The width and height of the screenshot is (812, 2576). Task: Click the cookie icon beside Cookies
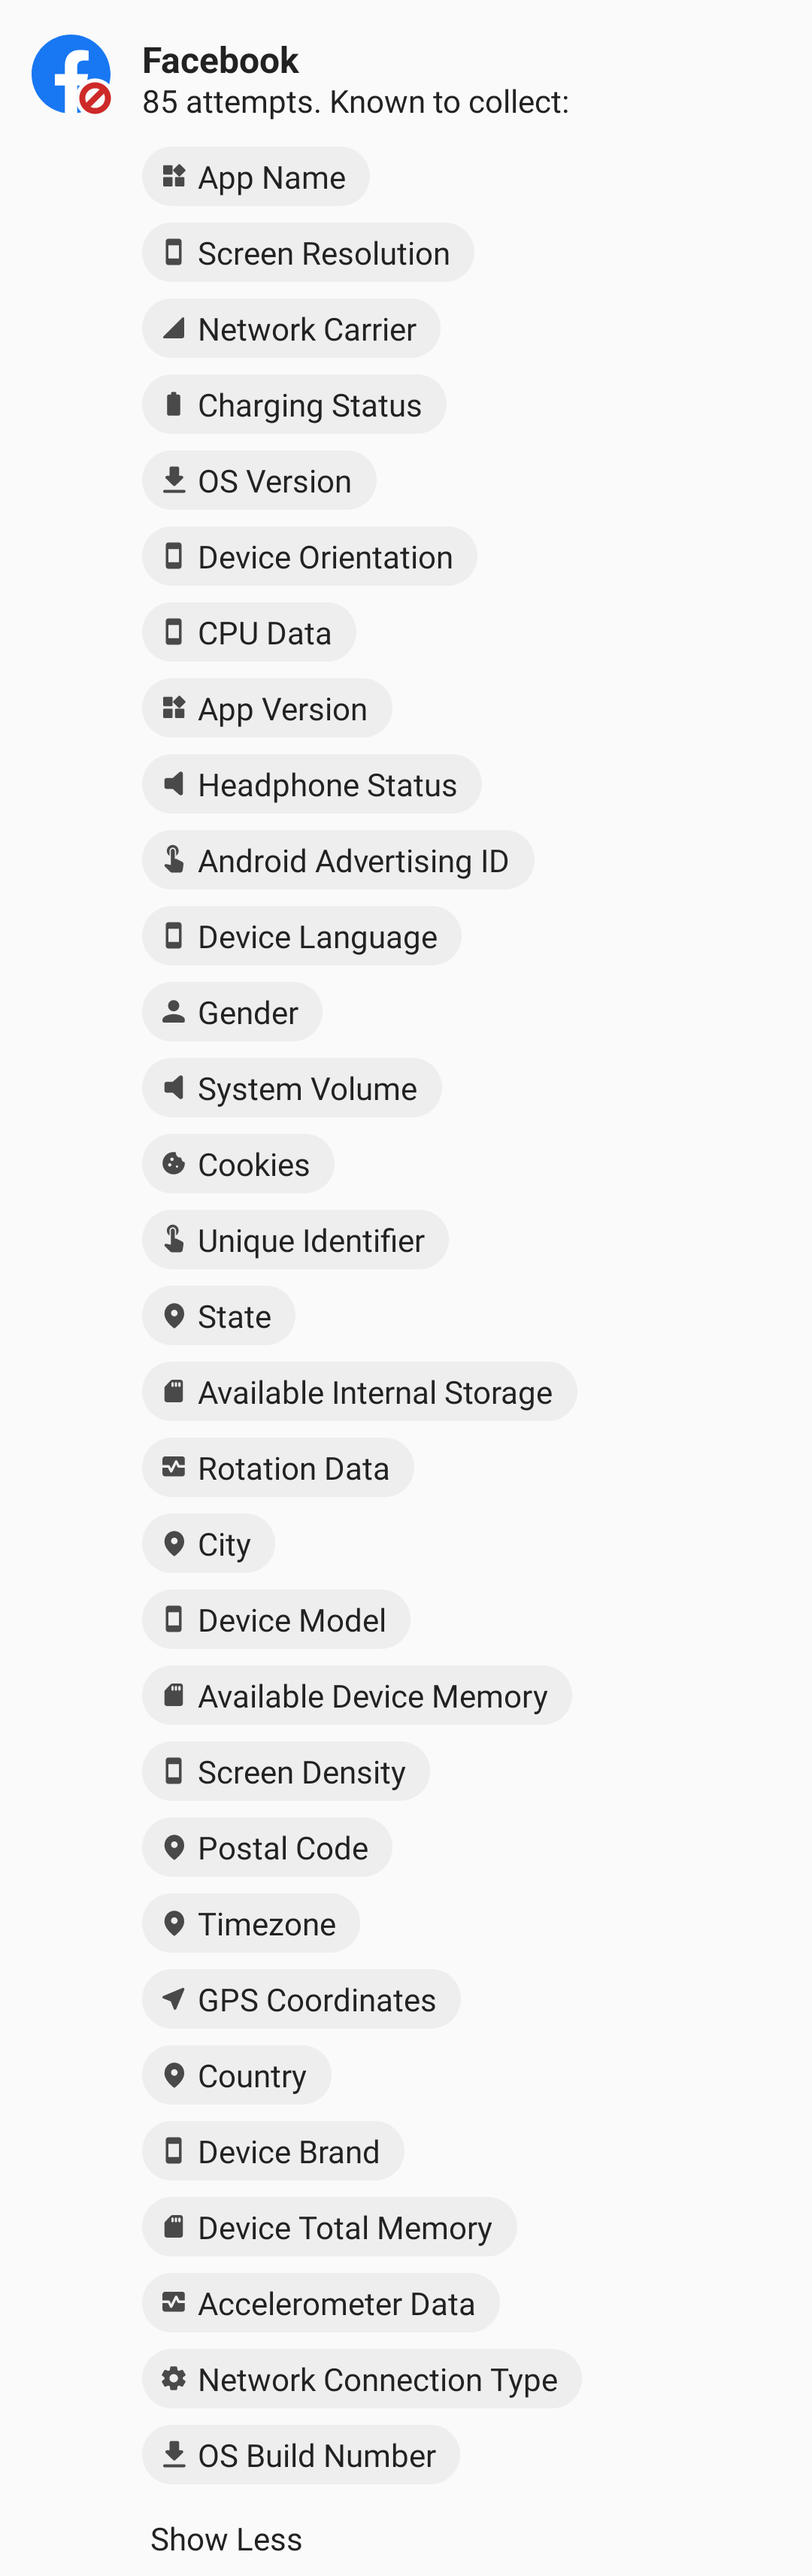click(x=174, y=1164)
